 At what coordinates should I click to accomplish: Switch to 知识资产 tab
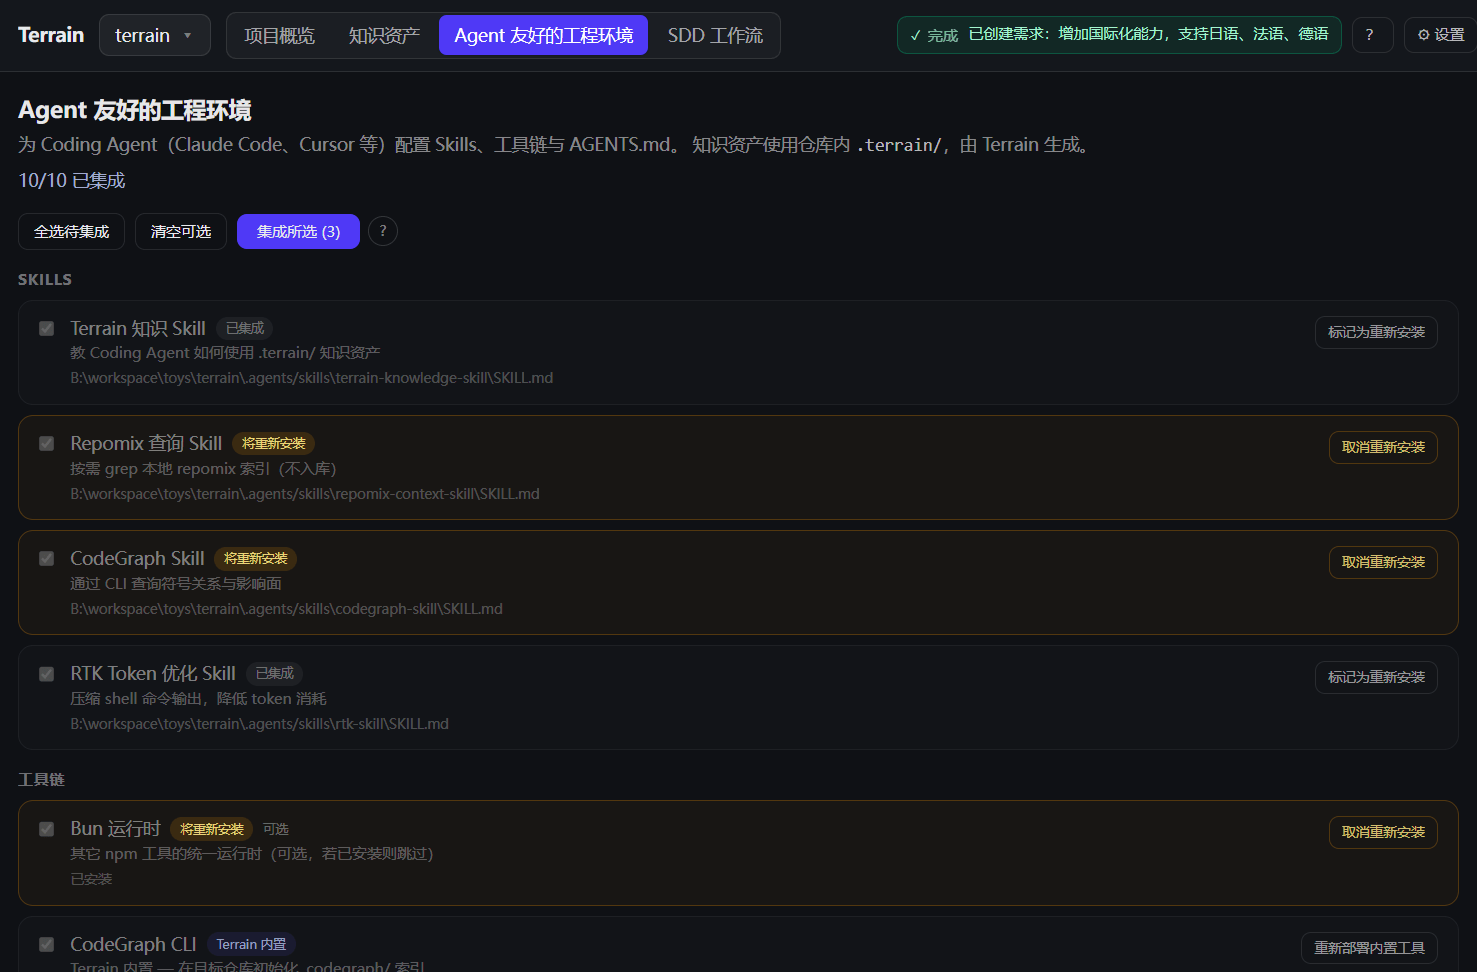tap(384, 36)
